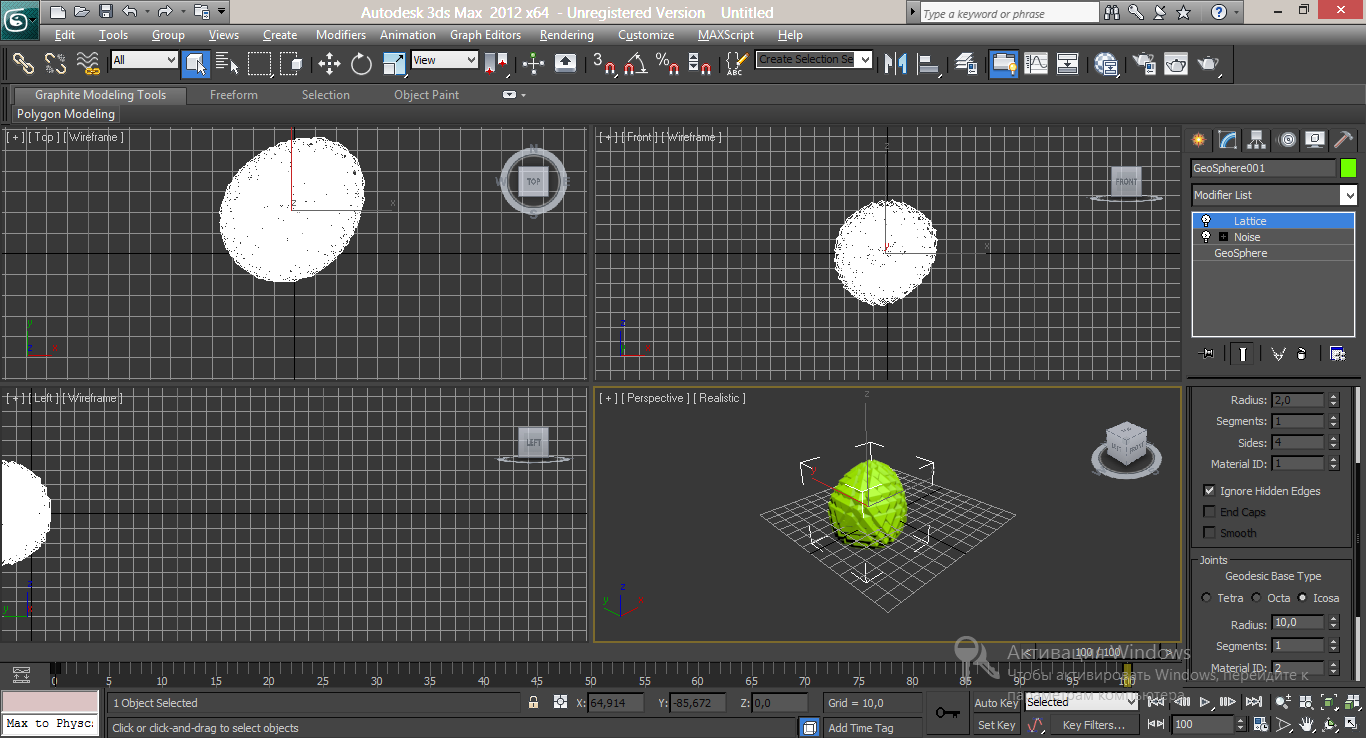The width and height of the screenshot is (1366, 738).
Task: Click the Polygon Modeling panel button
Action: (66, 114)
